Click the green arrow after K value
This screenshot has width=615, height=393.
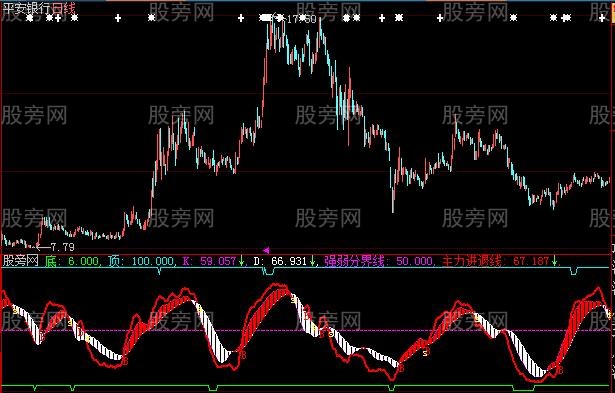click(241, 261)
